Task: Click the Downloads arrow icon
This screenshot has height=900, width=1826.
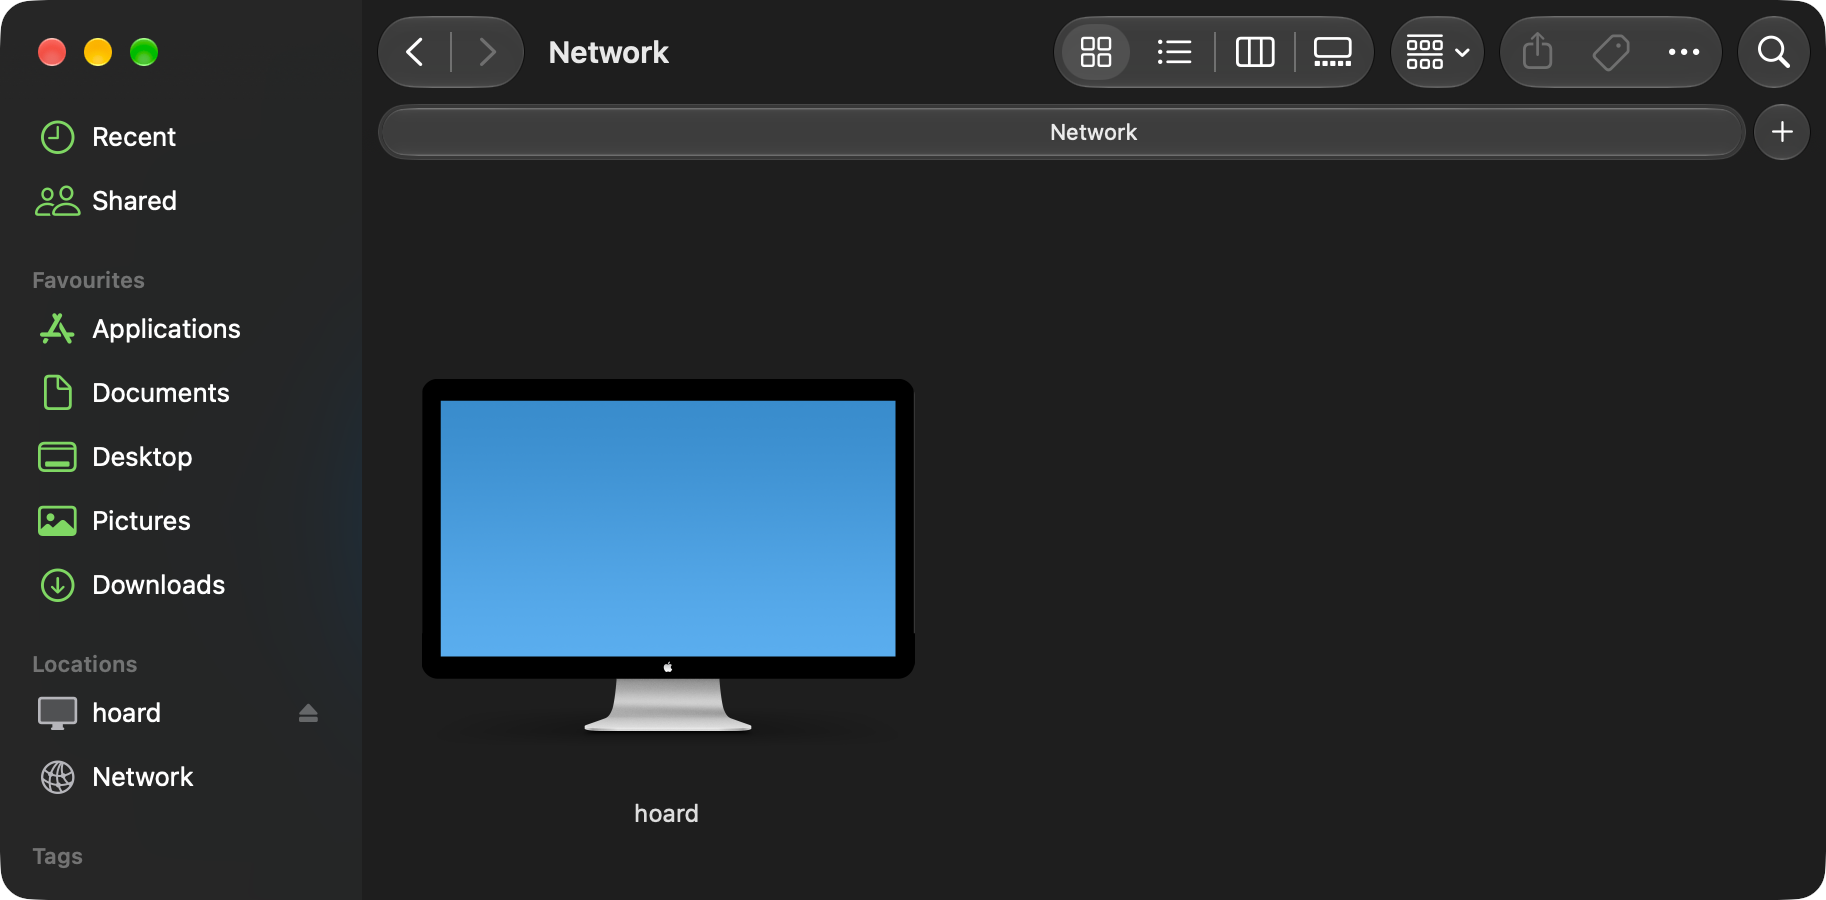Action: click(x=58, y=585)
